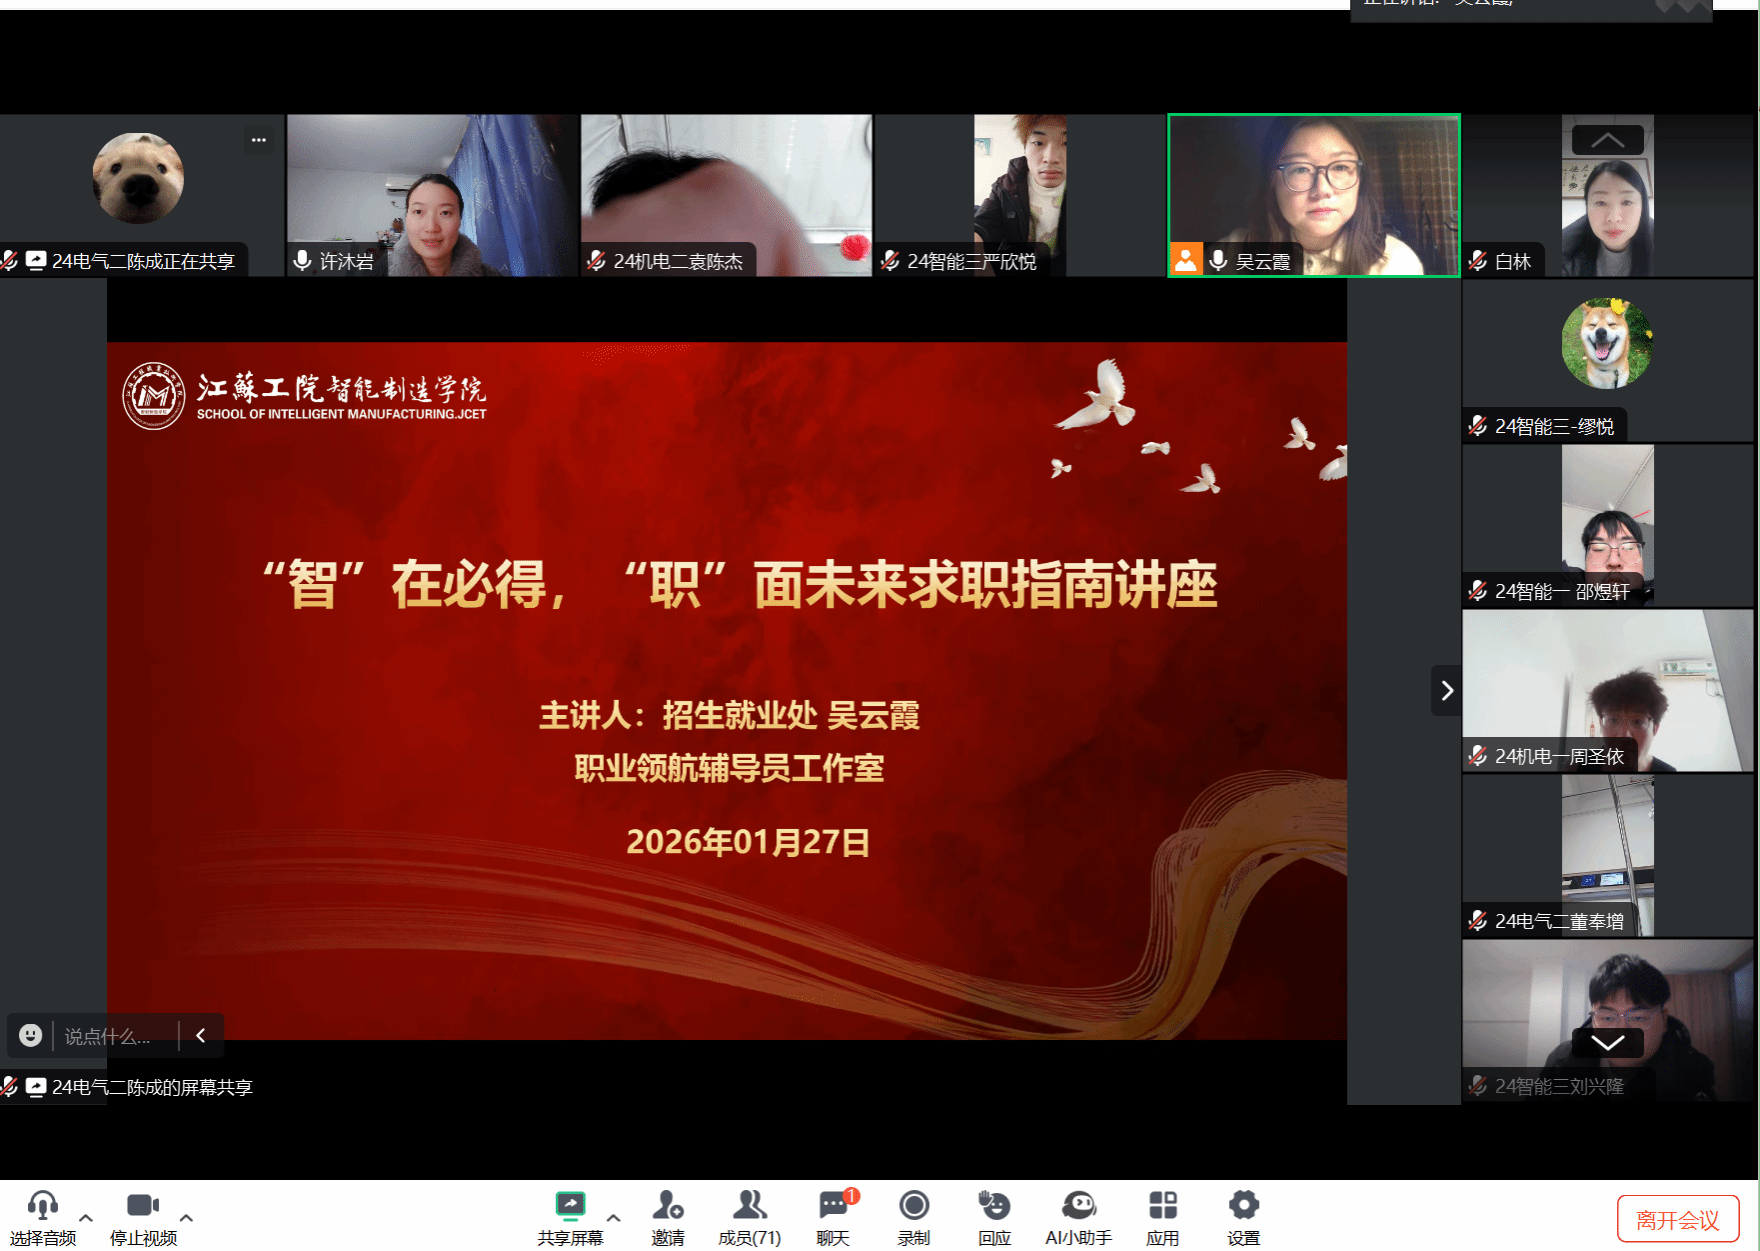Viewport: 1760px width, 1251px height.
Task: Open the AI小助手 assistant
Action: coord(1078,1206)
